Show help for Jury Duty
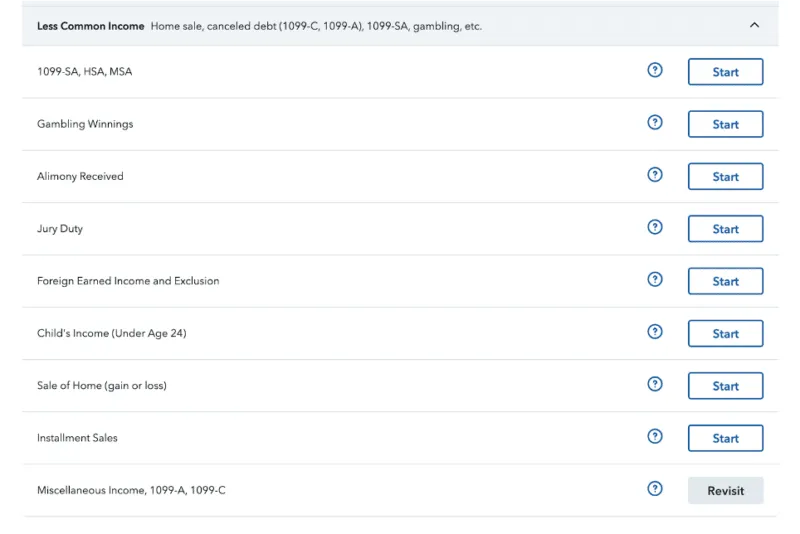Screen dimensions: 800x534 click(655, 227)
